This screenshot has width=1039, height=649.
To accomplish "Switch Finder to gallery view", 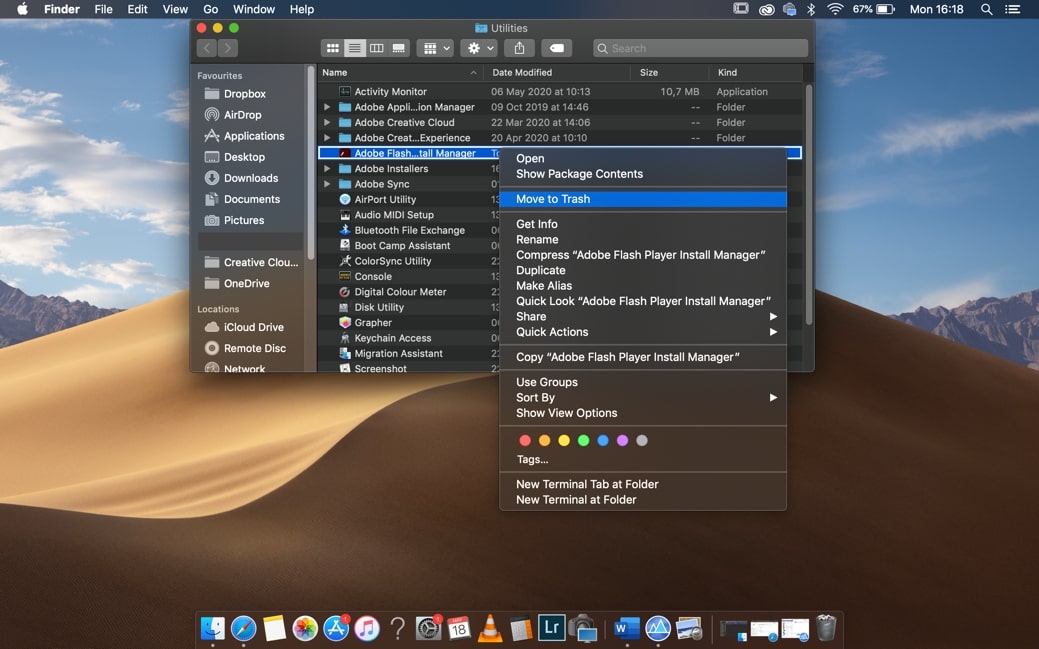I will (x=399, y=48).
